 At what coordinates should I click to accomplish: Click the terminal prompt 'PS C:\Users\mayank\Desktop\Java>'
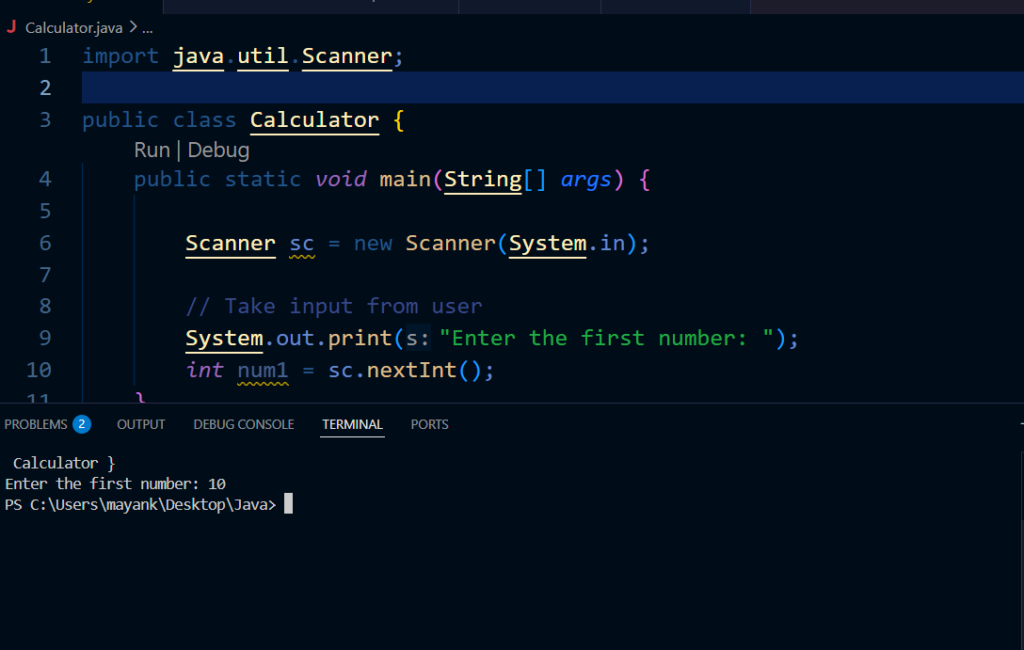140,505
